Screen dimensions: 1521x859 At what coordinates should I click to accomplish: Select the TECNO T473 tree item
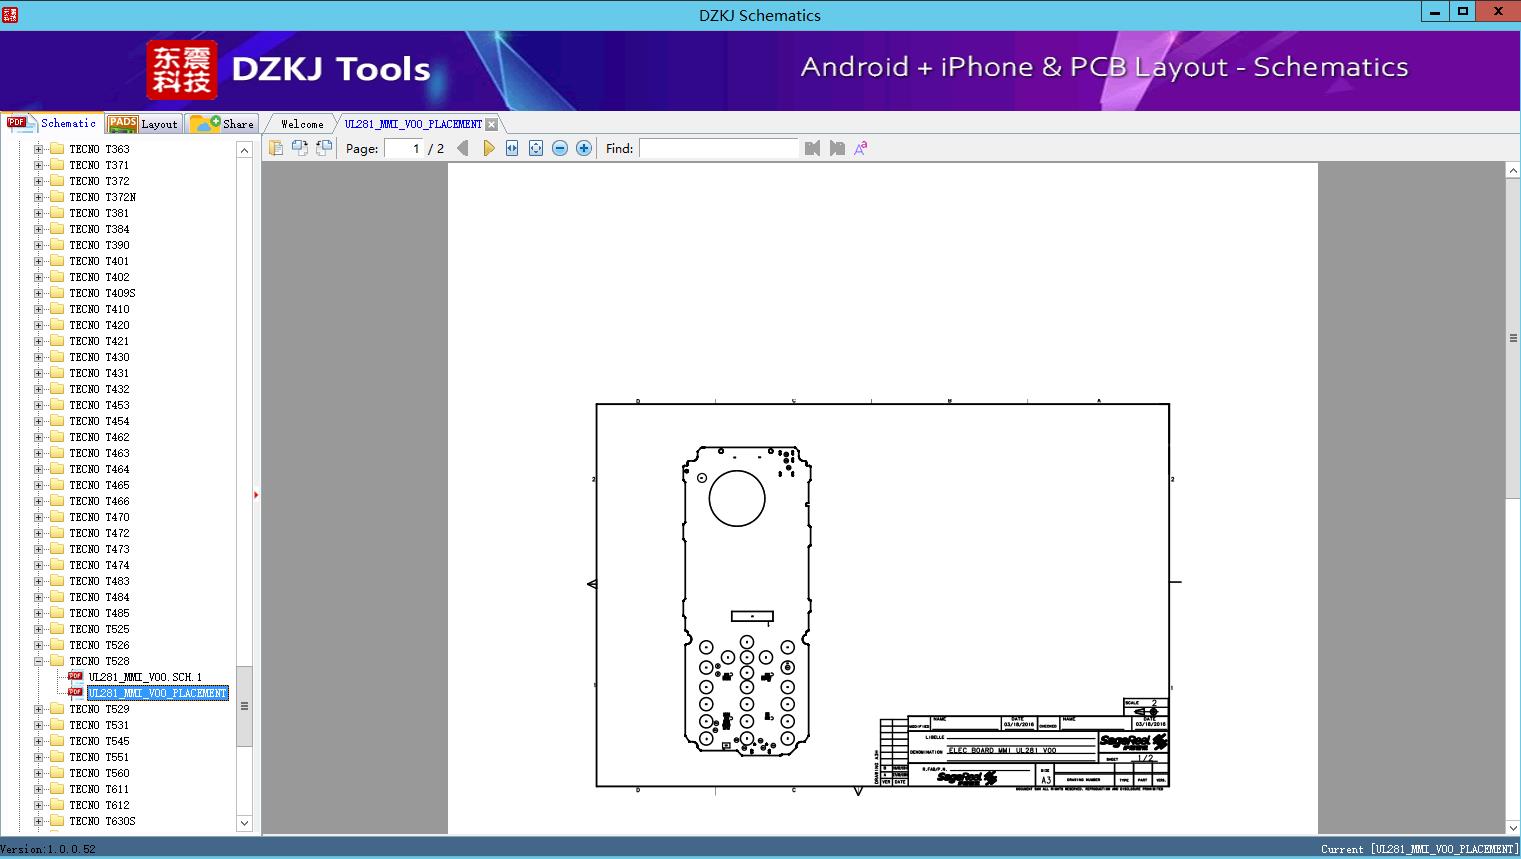click(99, 549)
